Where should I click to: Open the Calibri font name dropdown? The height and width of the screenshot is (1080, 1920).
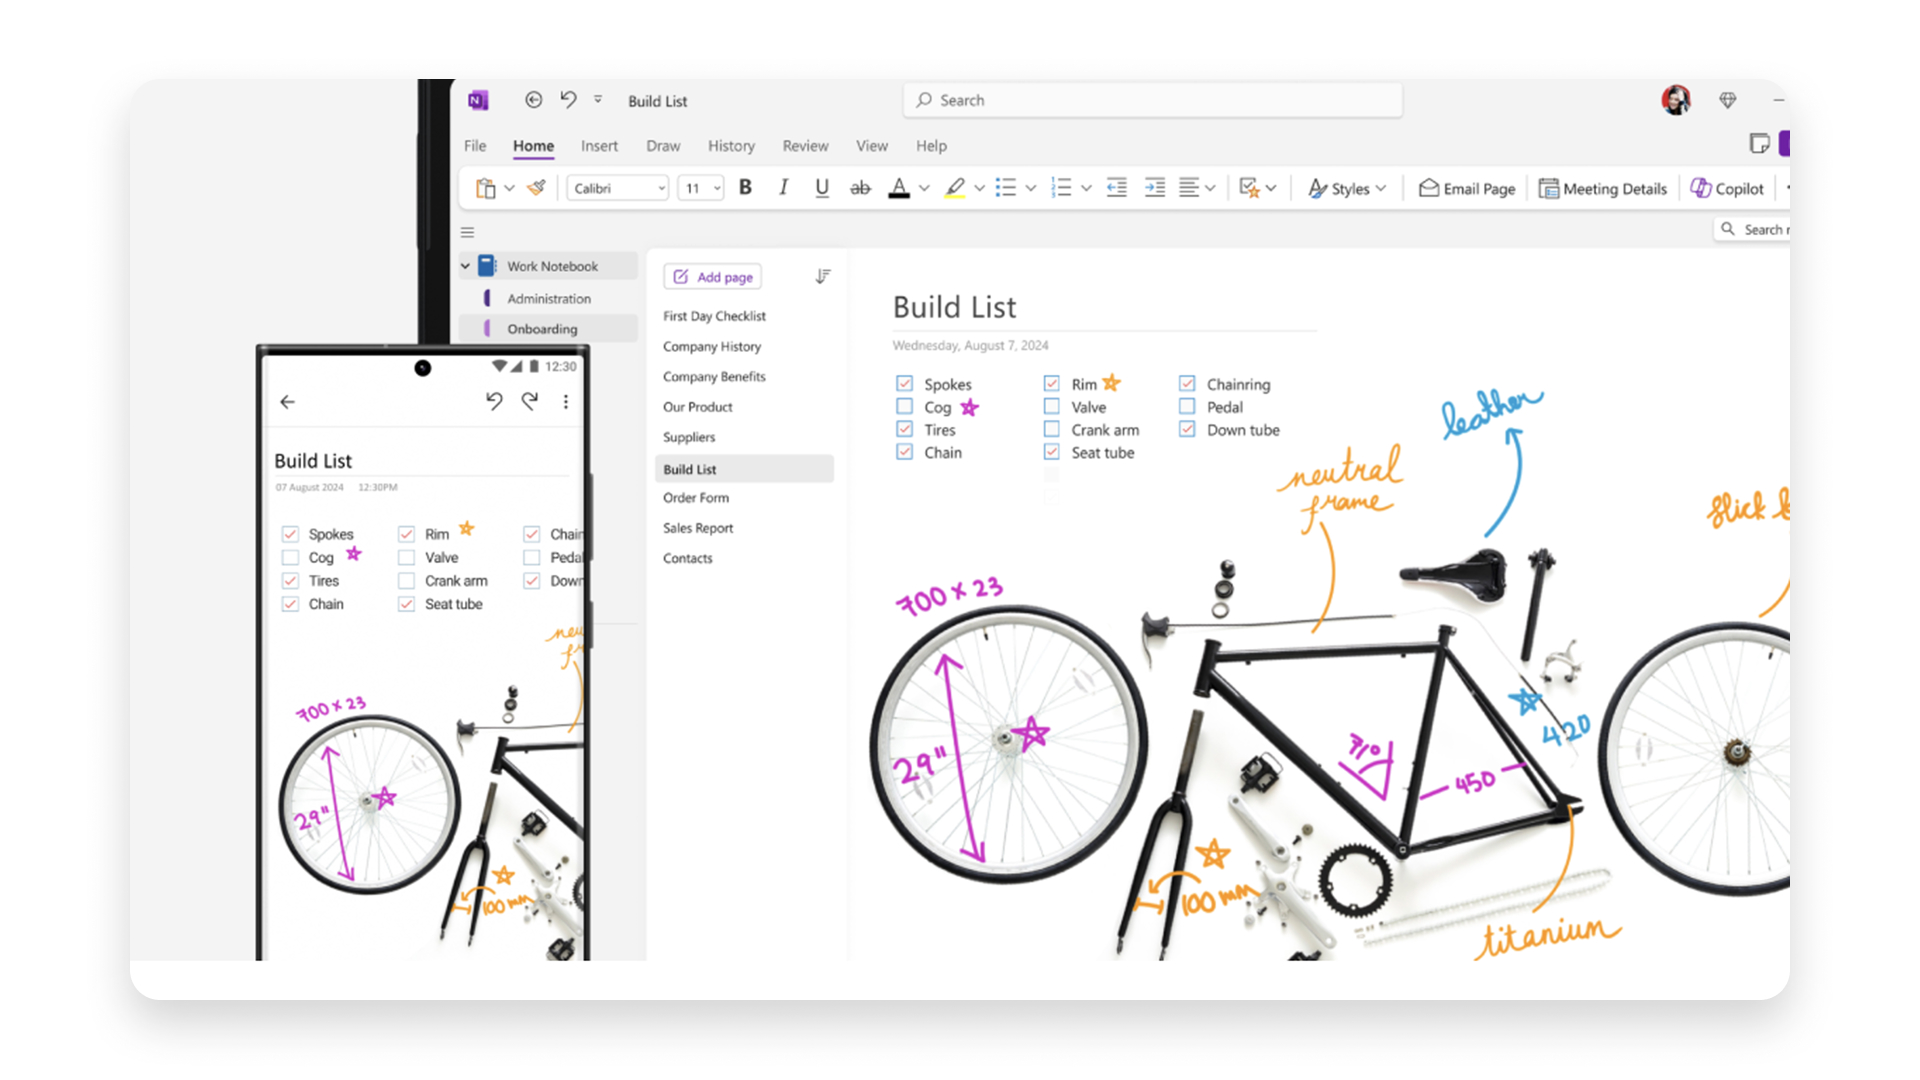point(618,188)
